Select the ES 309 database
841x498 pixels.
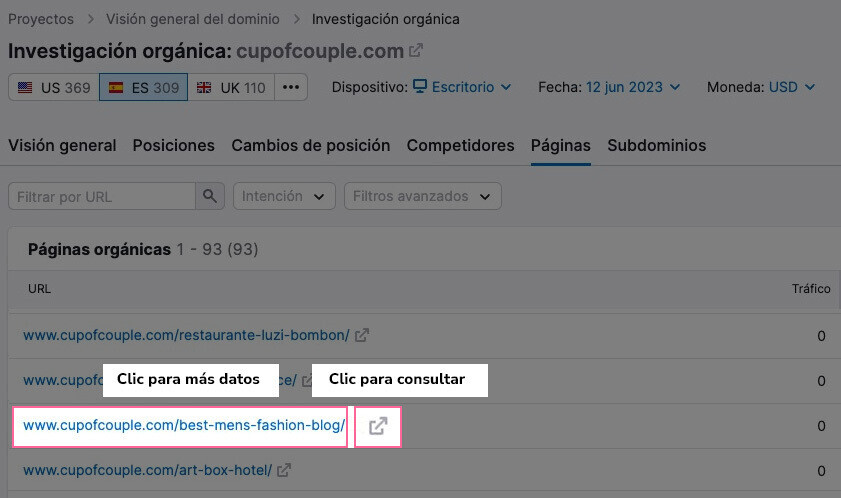click(144, 87)
